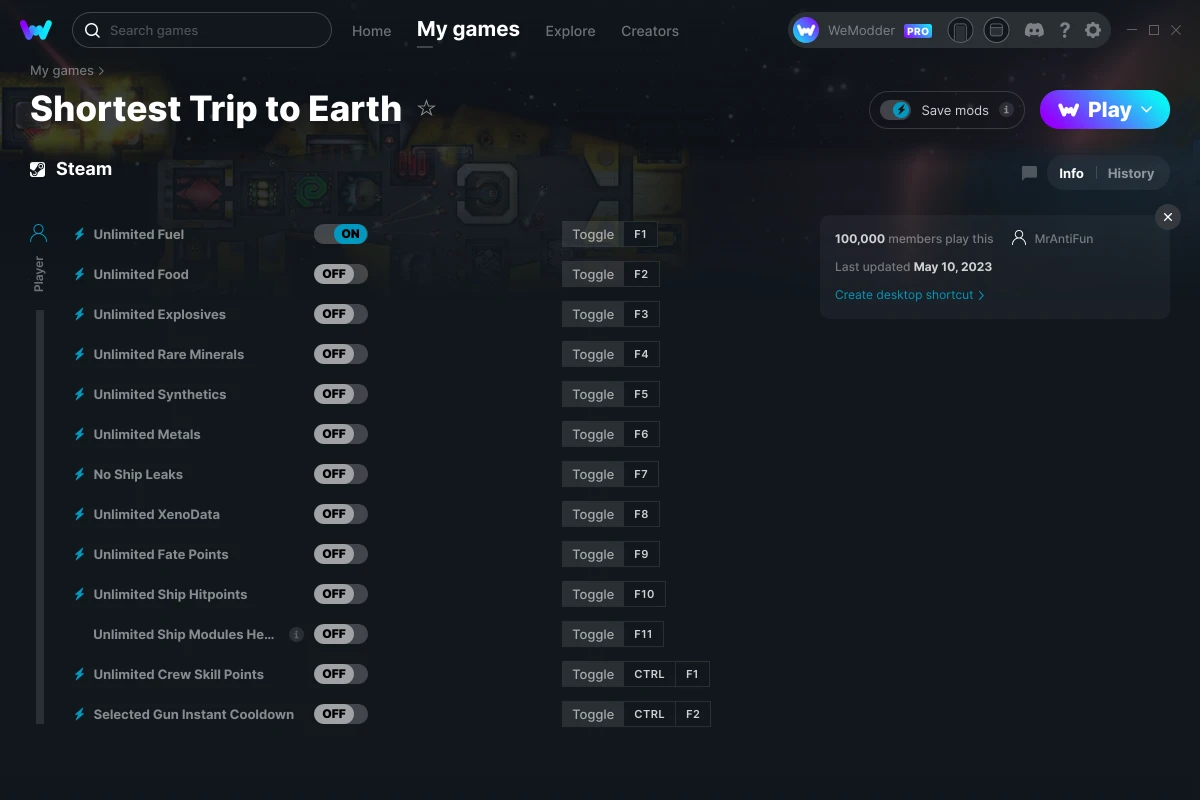
Task: Enable Selected Gun Instant Cooldown toggle
Action: click(341, 714)
